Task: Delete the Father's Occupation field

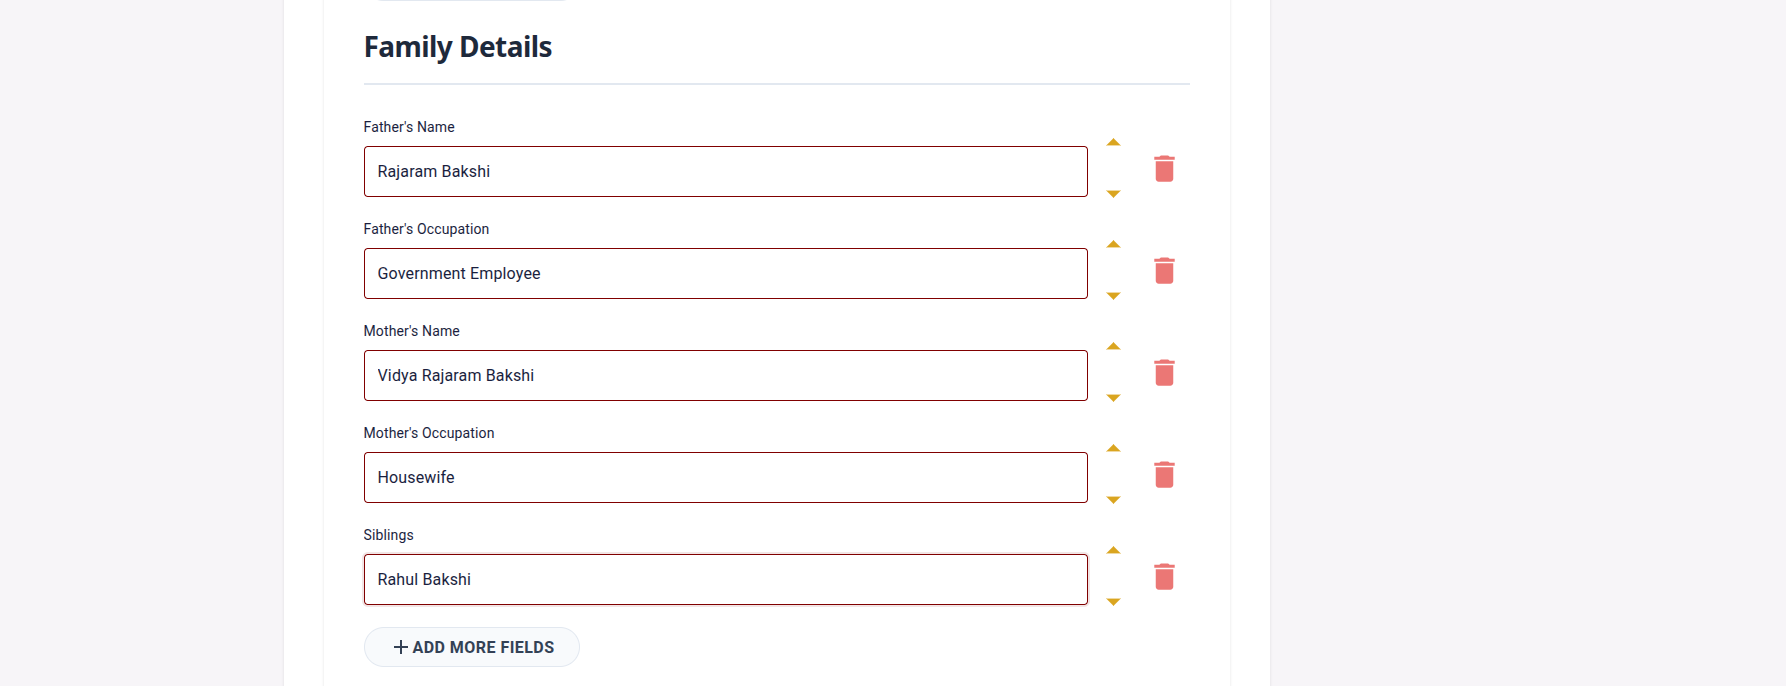Action: (x=1164, y=271)
